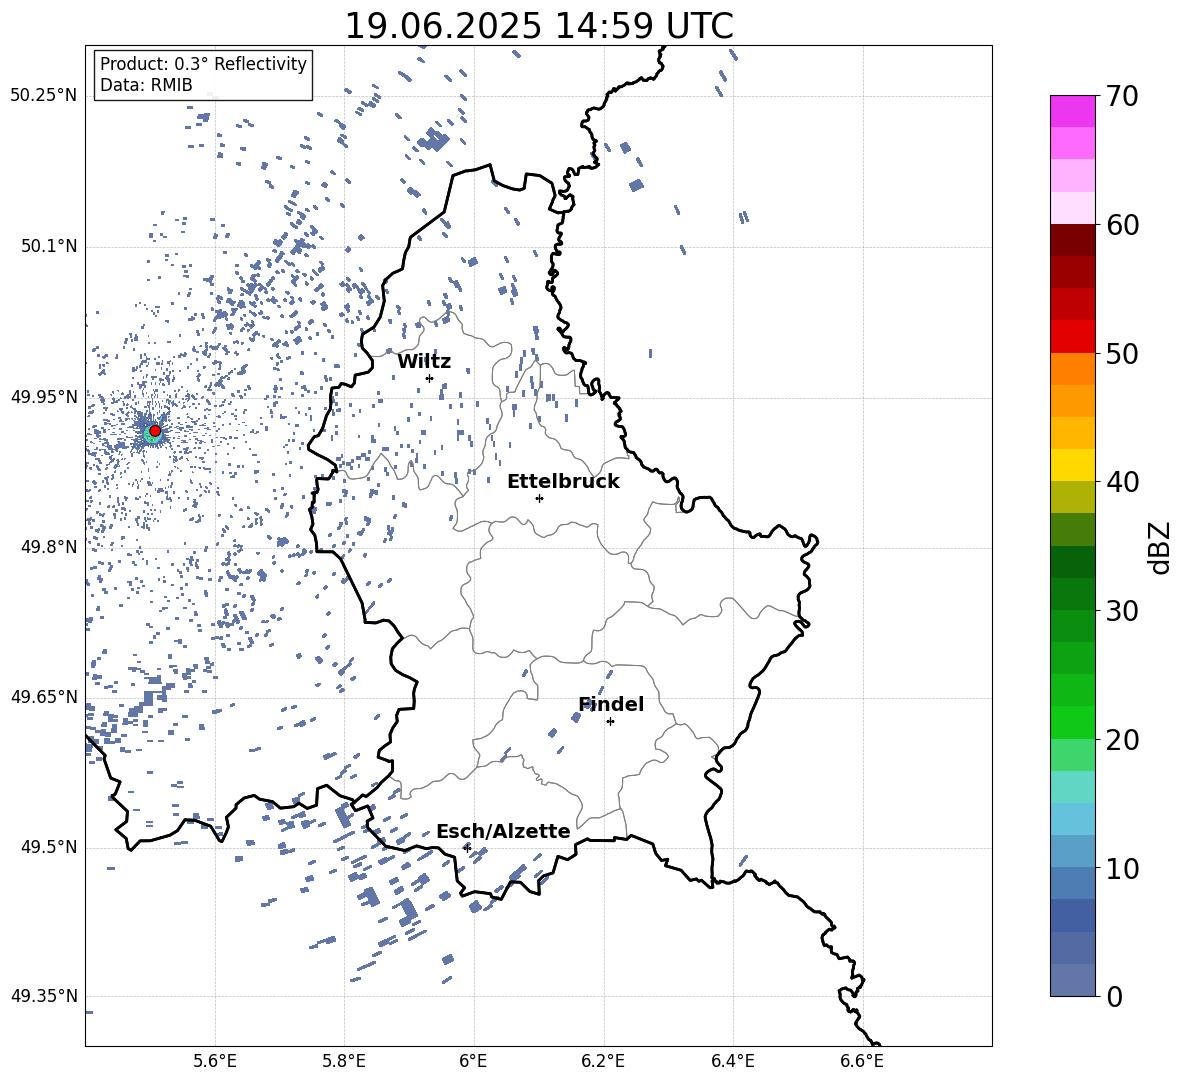
Task: Click the dark maroon colorbar segment below 60
Action: tap(1072, 240)
